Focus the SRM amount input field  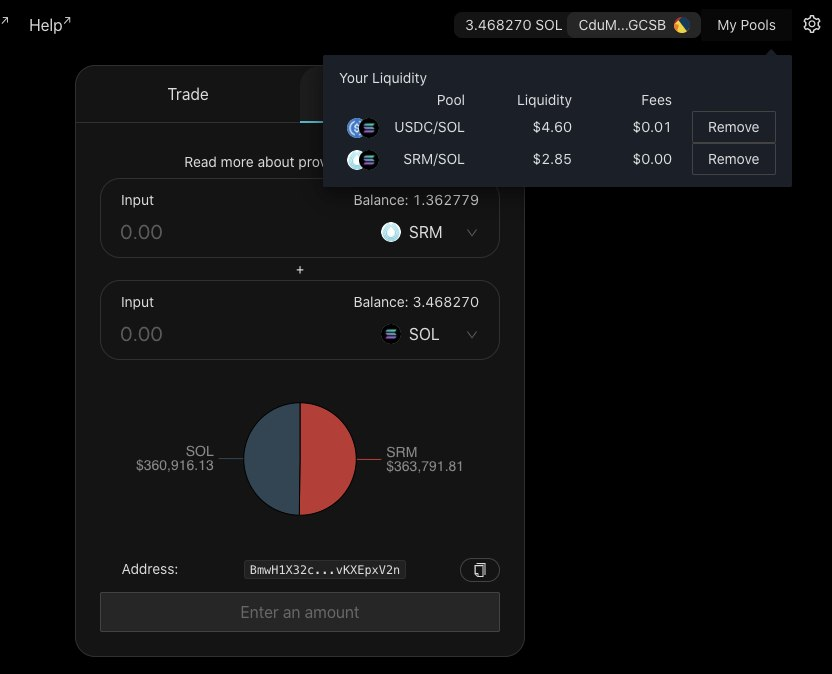141,232
